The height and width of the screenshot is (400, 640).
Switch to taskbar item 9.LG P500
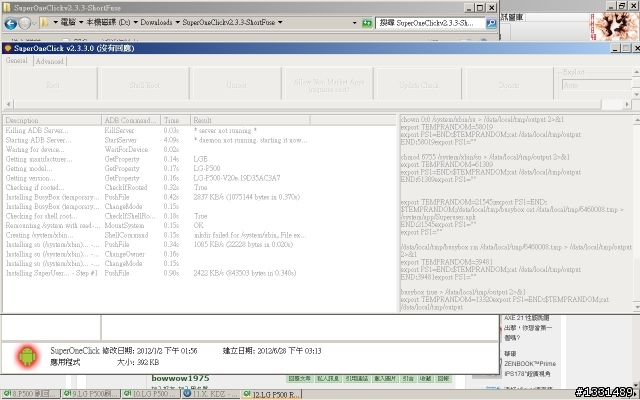point(91,394)
